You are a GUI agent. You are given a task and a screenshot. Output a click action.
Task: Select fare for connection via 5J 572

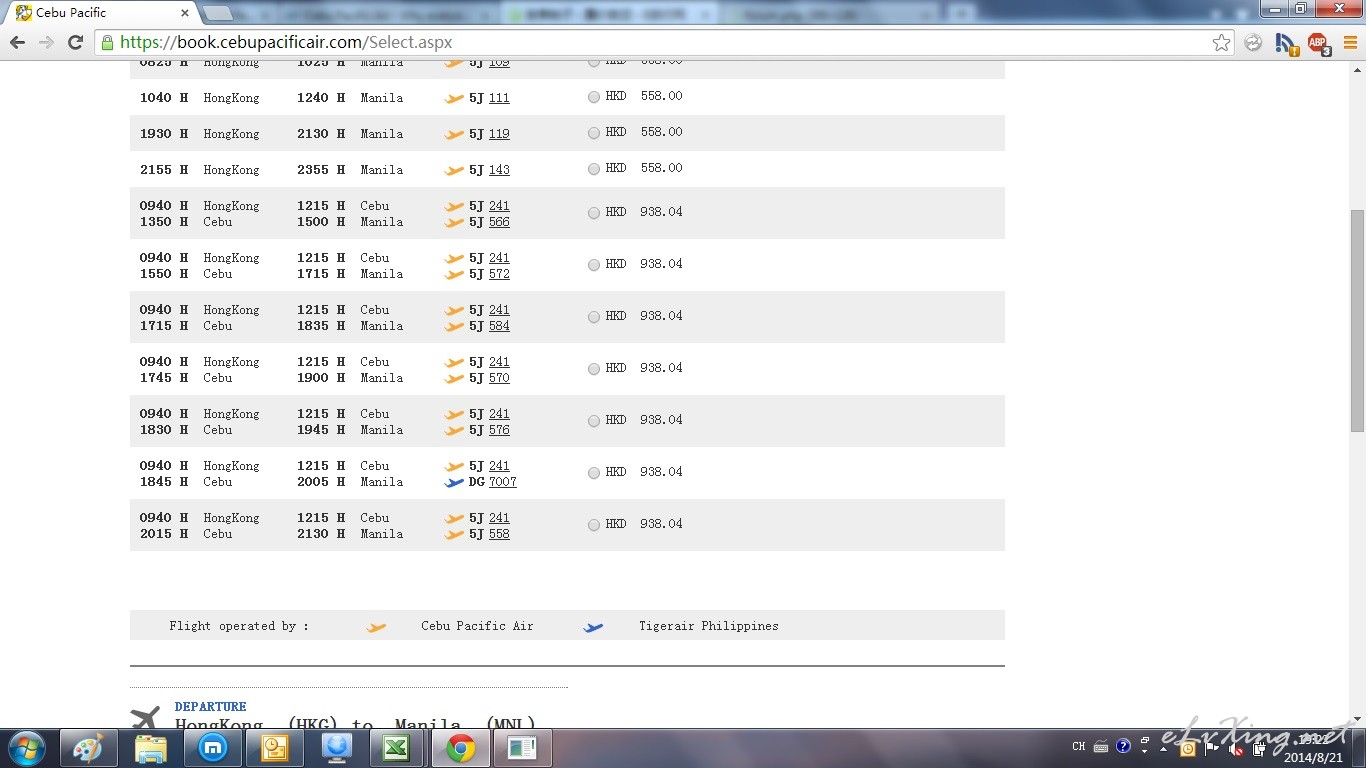click(594, 265)
